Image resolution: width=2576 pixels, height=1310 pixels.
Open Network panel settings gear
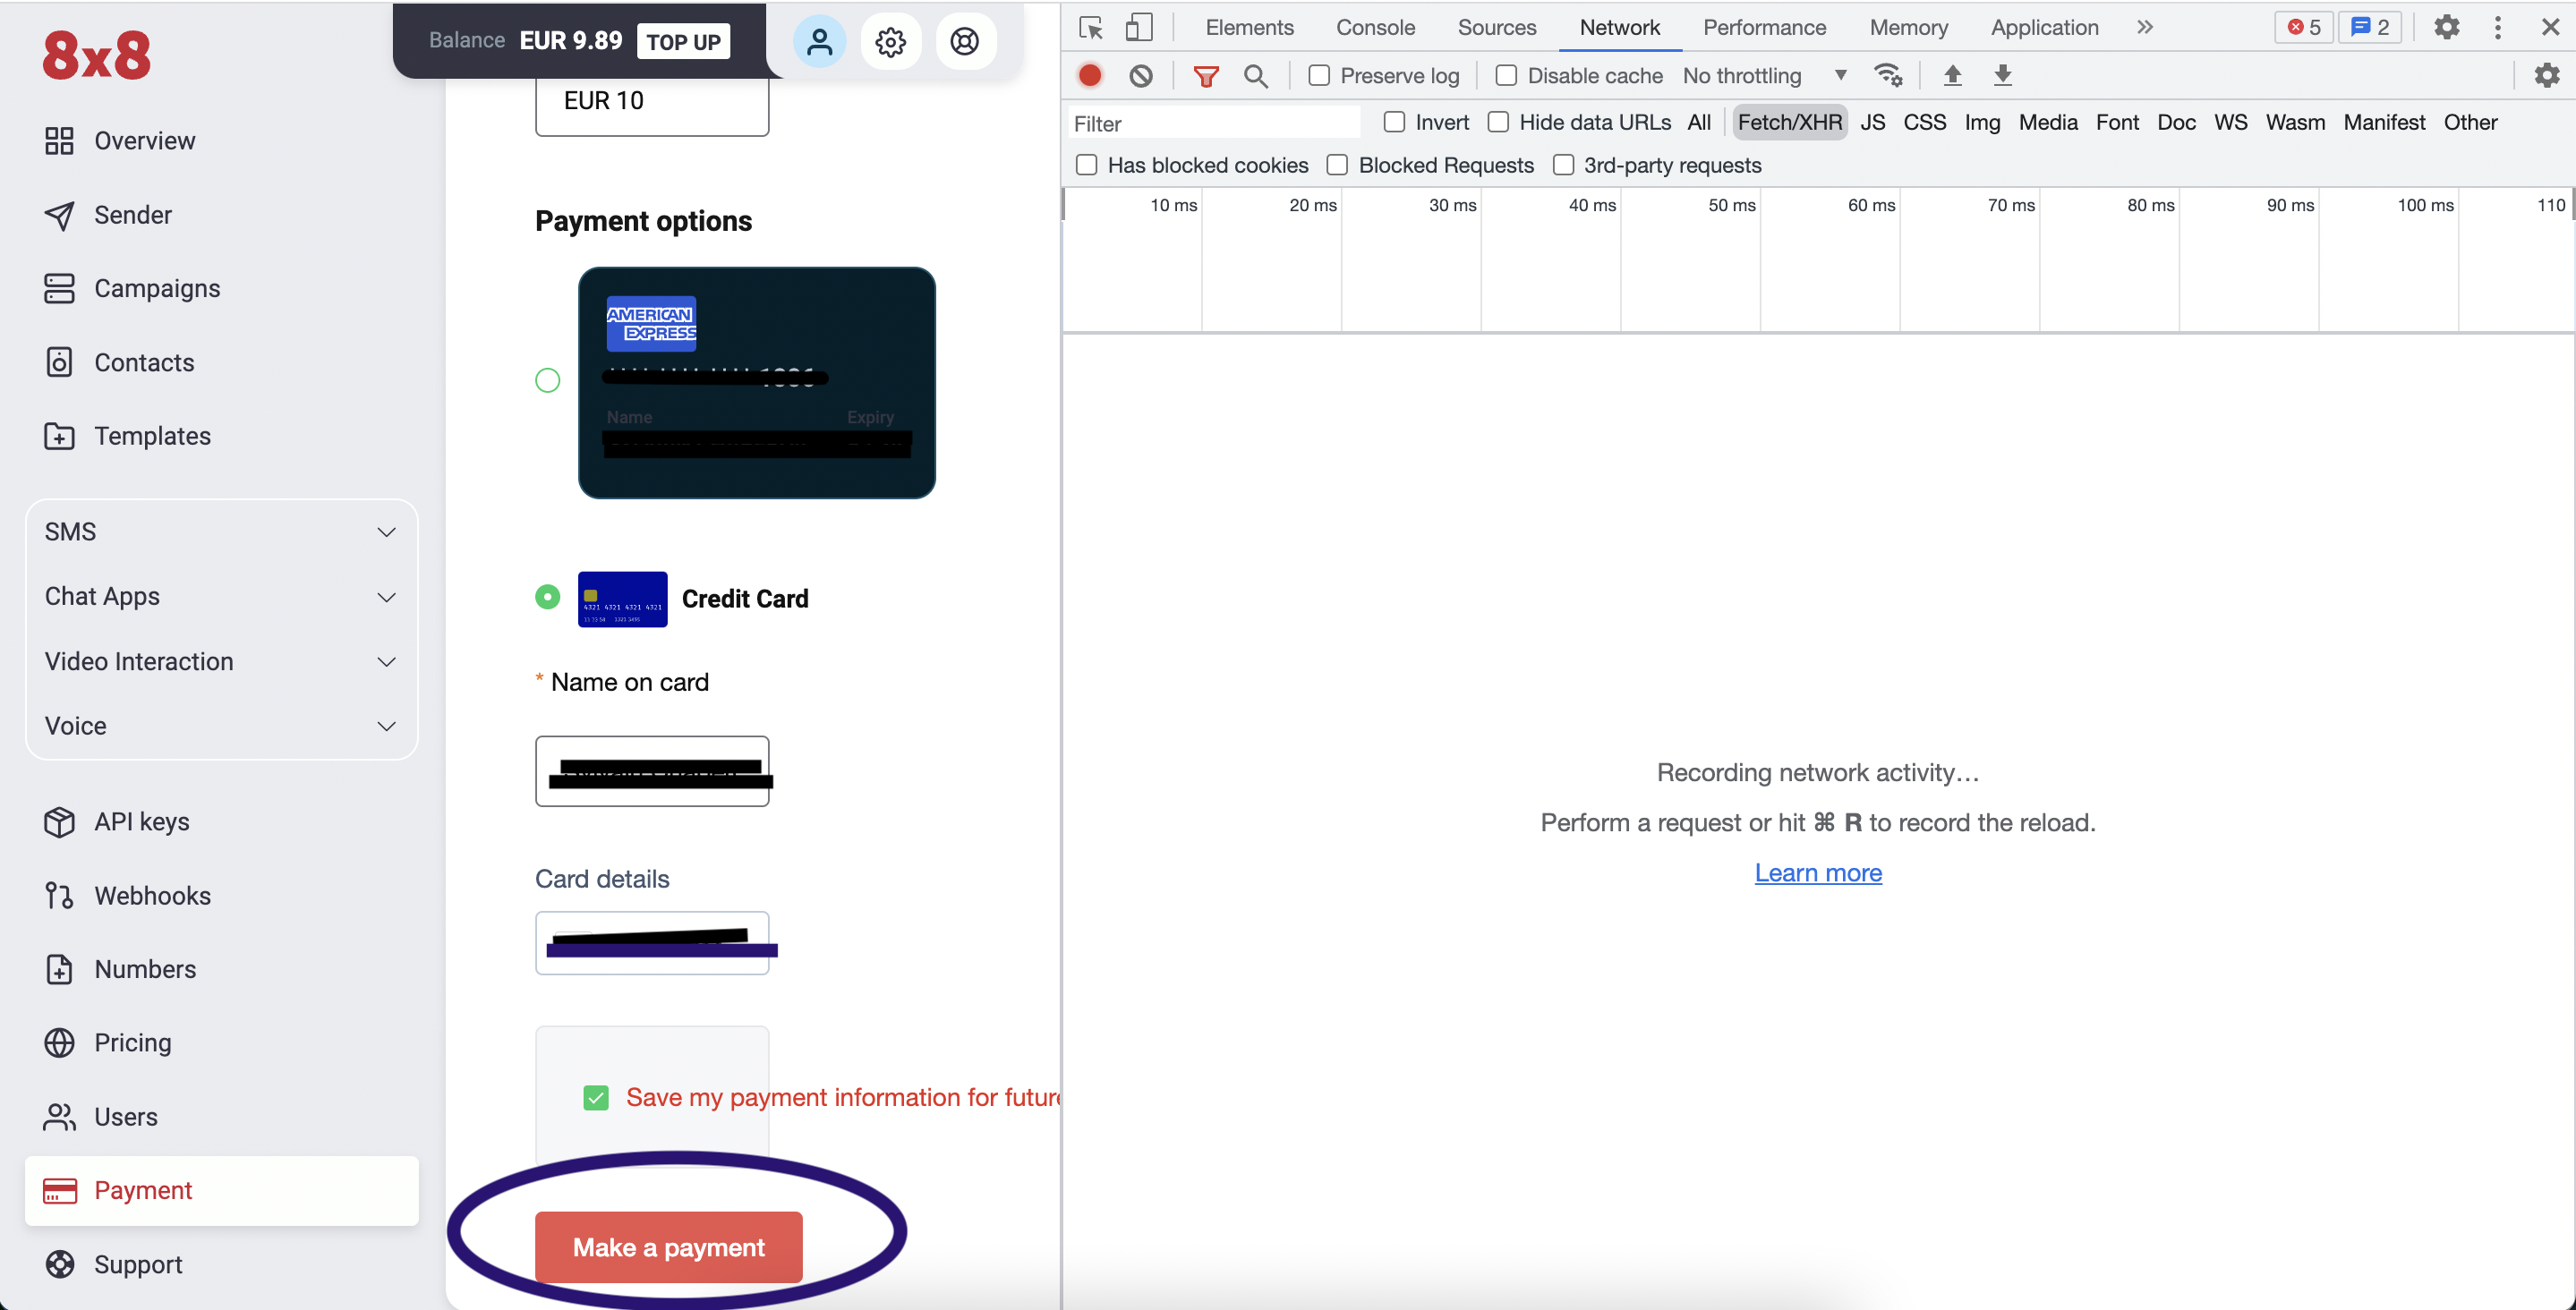[2547, 75]
